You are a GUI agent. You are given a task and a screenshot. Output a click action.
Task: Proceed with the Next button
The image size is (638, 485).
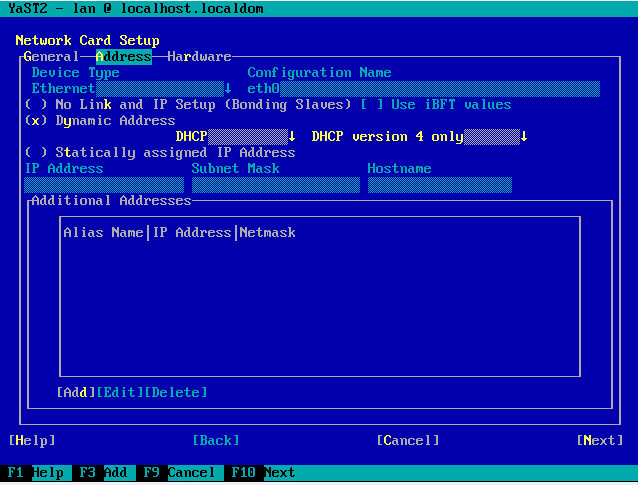[x=600, y=440]
